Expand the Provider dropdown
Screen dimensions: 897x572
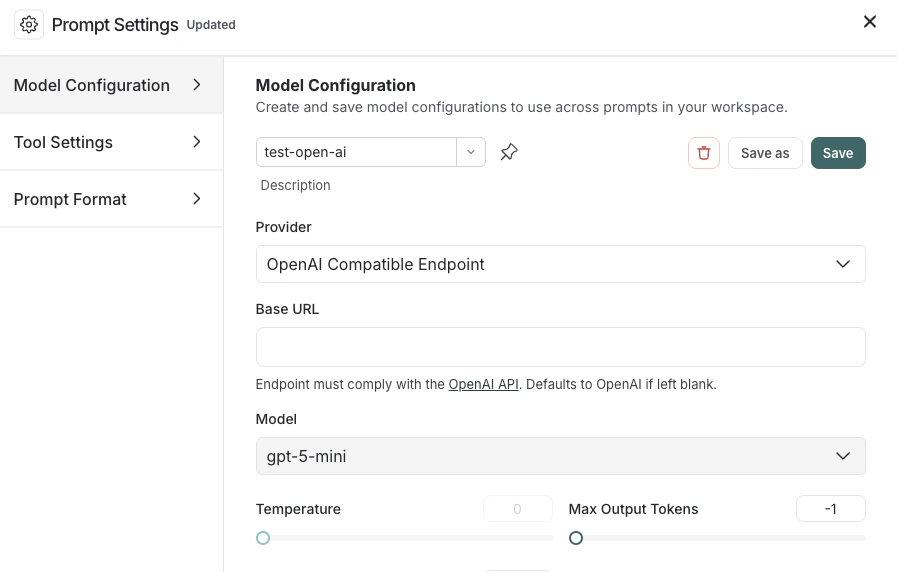[843, 264]
